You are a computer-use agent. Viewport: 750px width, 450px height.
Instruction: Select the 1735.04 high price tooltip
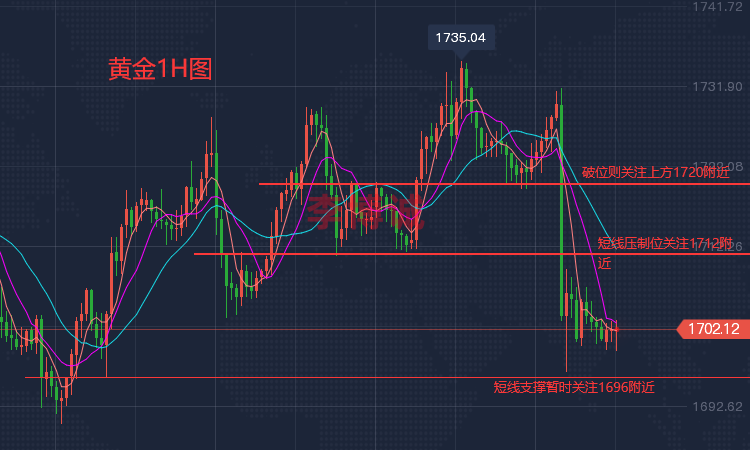coord(460,38)
